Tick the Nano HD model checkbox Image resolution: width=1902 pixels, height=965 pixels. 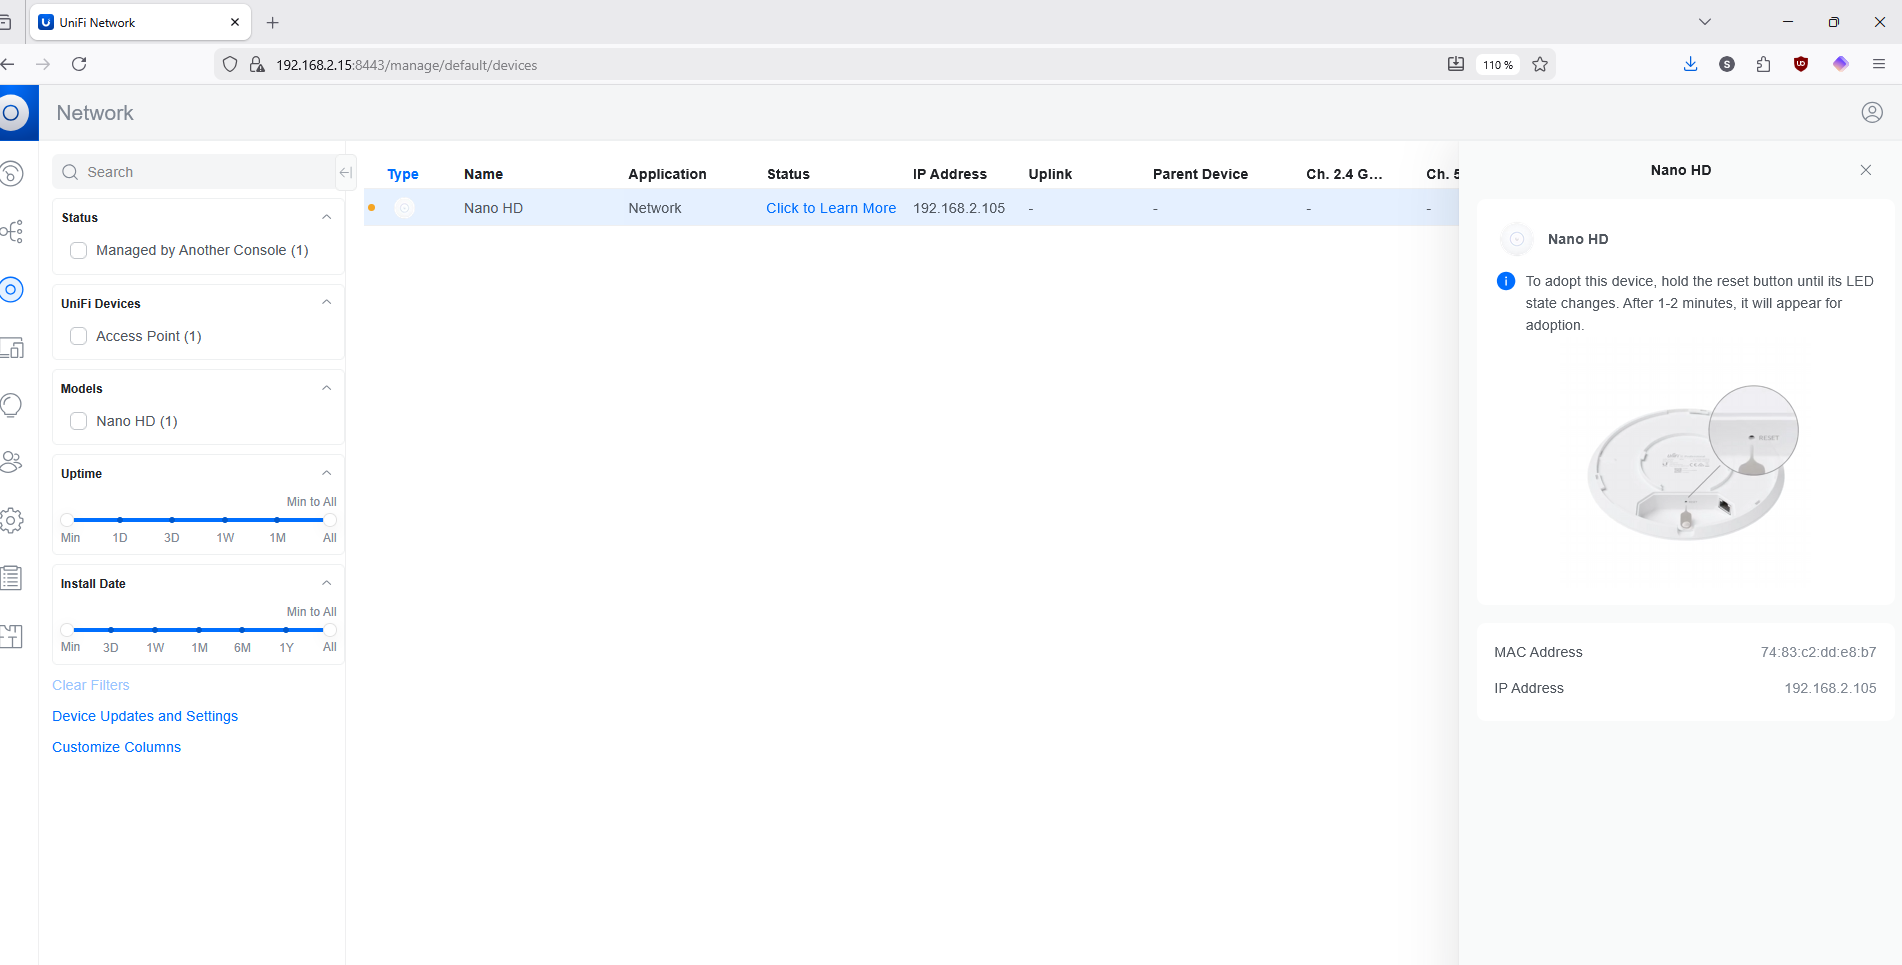[79, 421]
